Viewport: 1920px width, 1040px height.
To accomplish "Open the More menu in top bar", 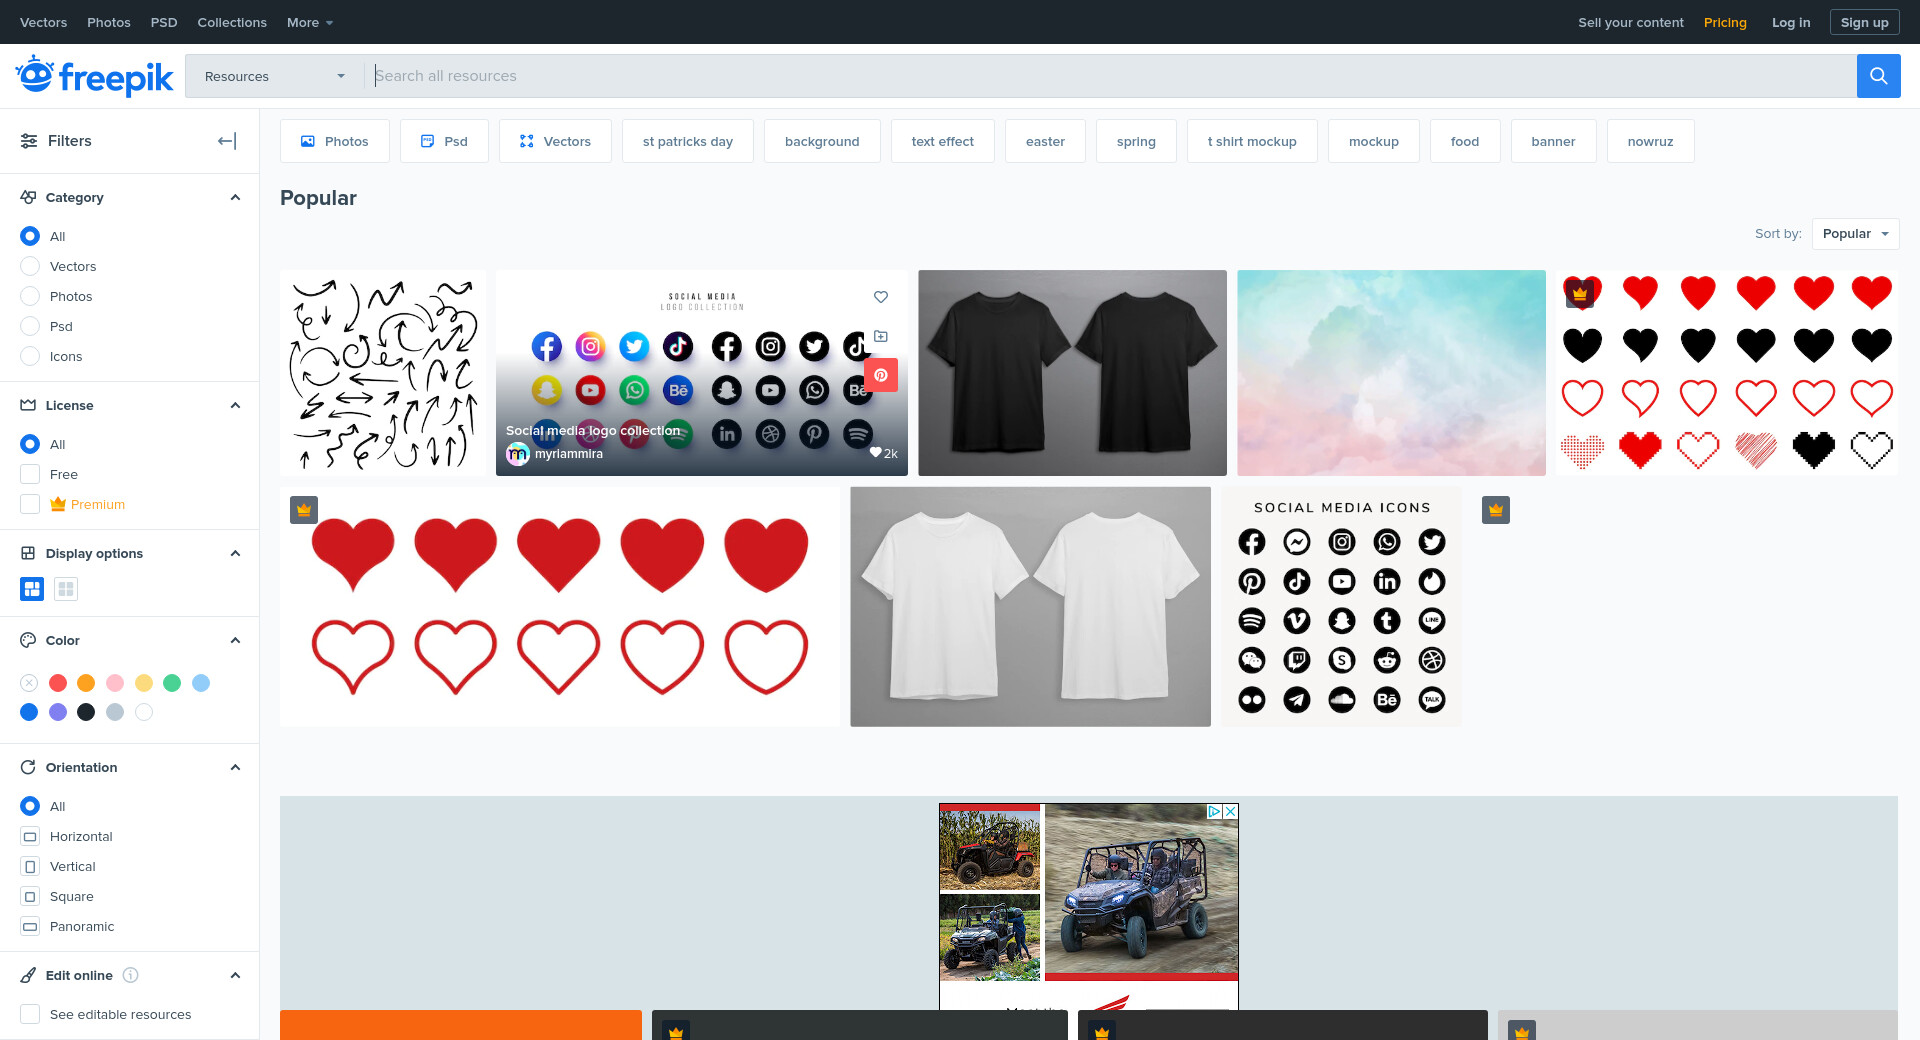I will pos(309,22).
